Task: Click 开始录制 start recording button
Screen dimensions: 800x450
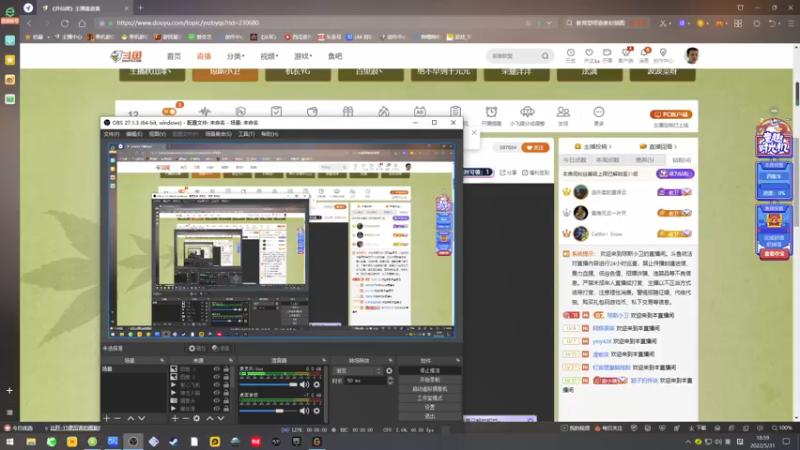Action: point(430,380)
